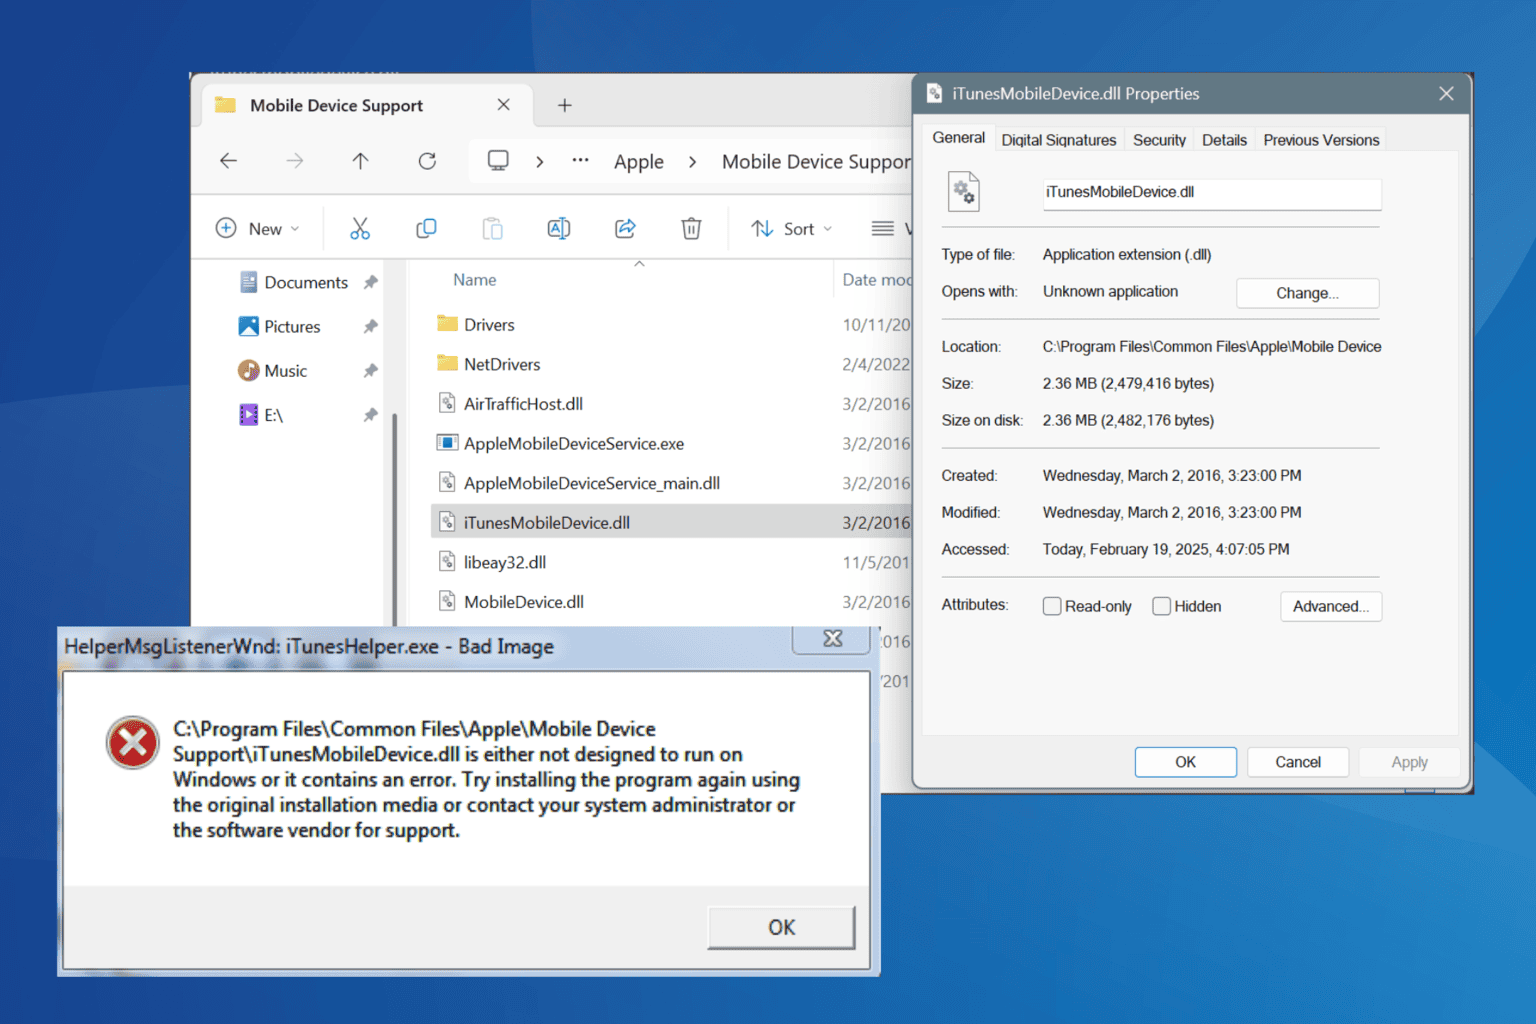
Task: Click OK in Bad Image error dialog
Action: click(x=781, y=927)
